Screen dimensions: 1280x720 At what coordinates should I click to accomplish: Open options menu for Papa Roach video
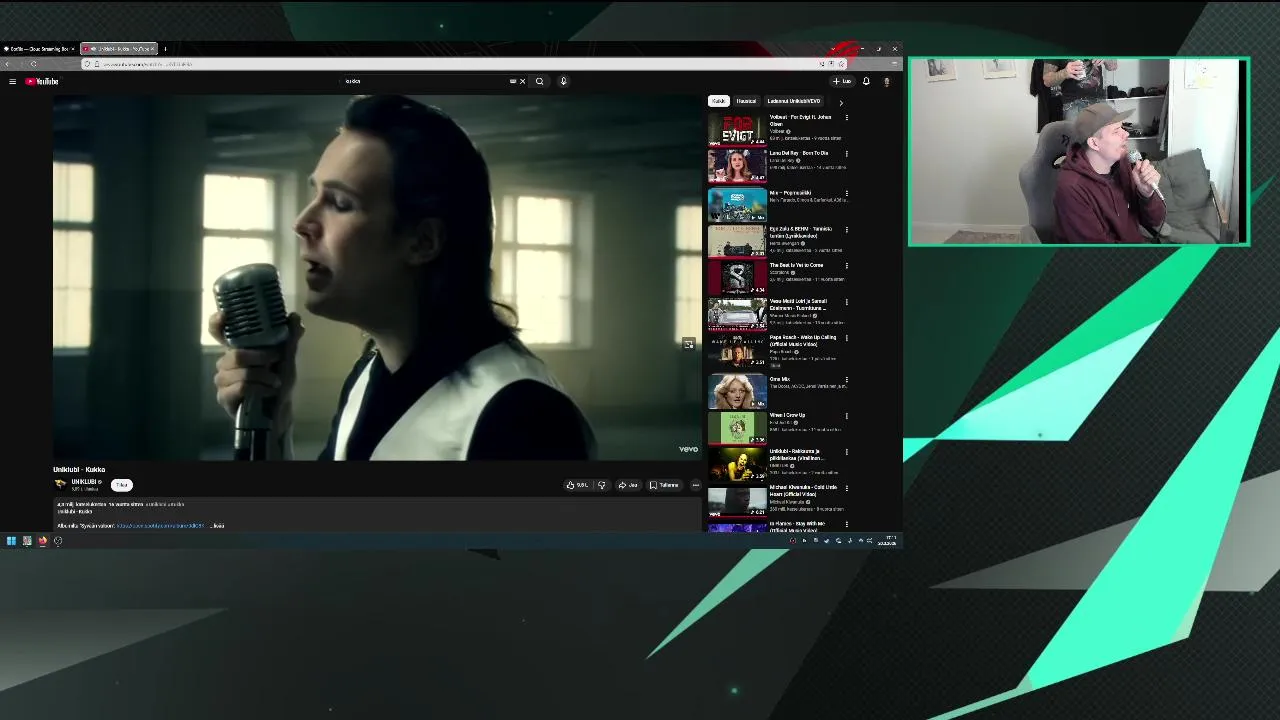pyautogui.click(x=847, y=338)
